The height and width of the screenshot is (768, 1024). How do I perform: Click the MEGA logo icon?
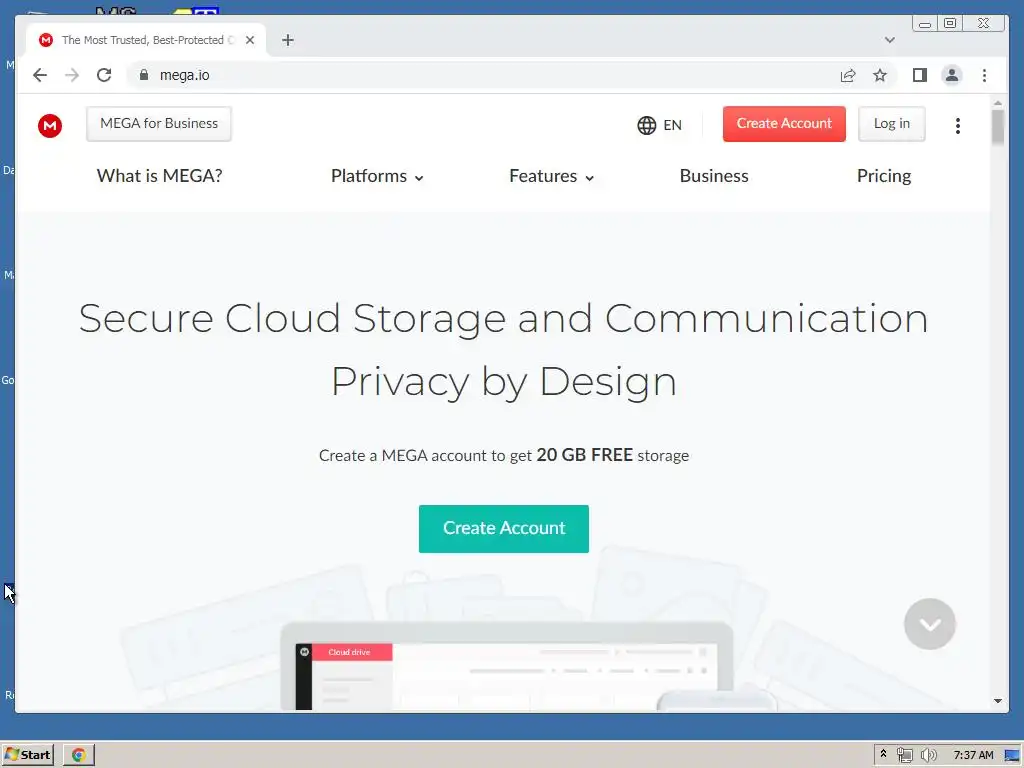pos(50,125)
